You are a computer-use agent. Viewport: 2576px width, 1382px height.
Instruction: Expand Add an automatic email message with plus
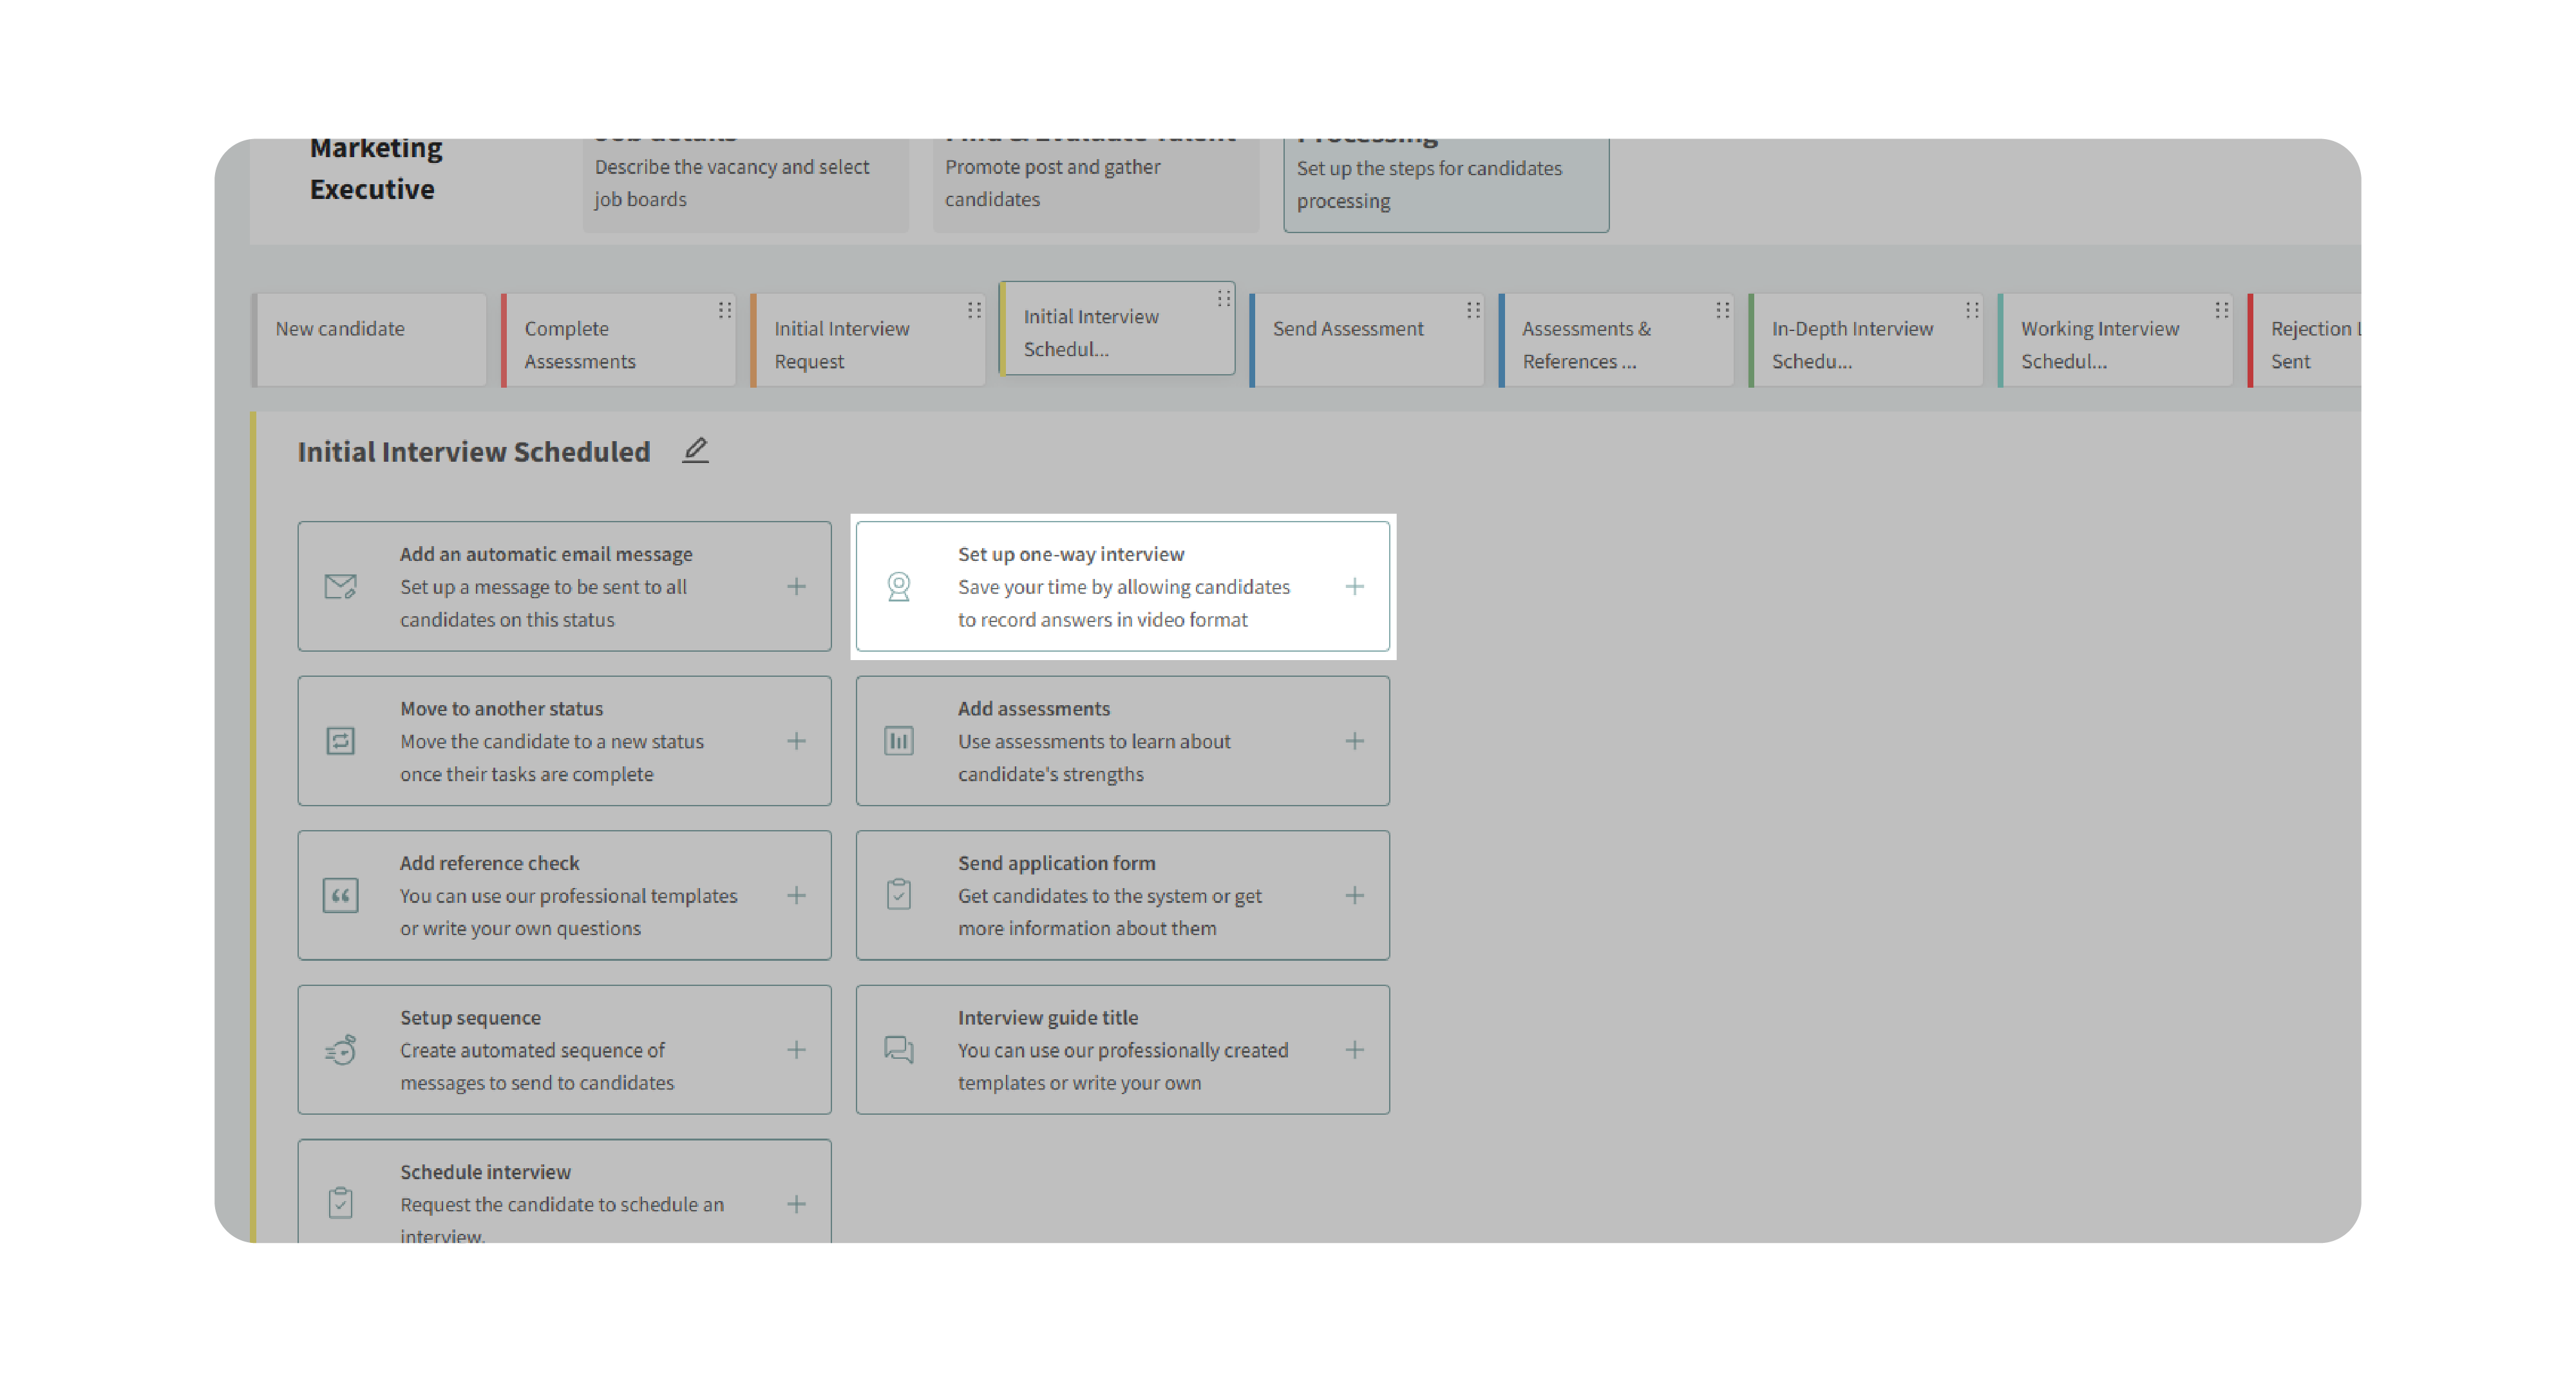[796, 586]
